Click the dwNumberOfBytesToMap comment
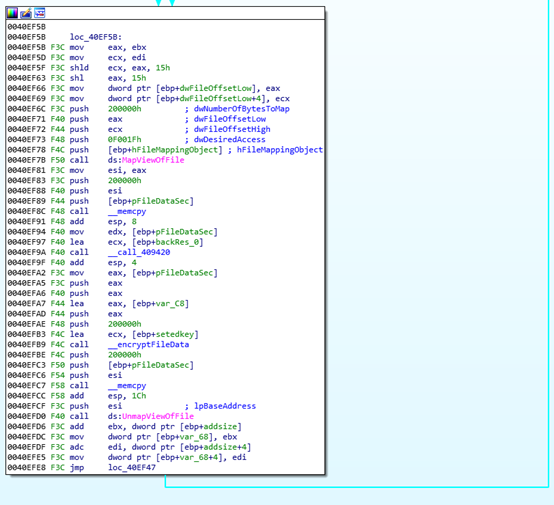This screenshot has width=554, height=505. 242,109
